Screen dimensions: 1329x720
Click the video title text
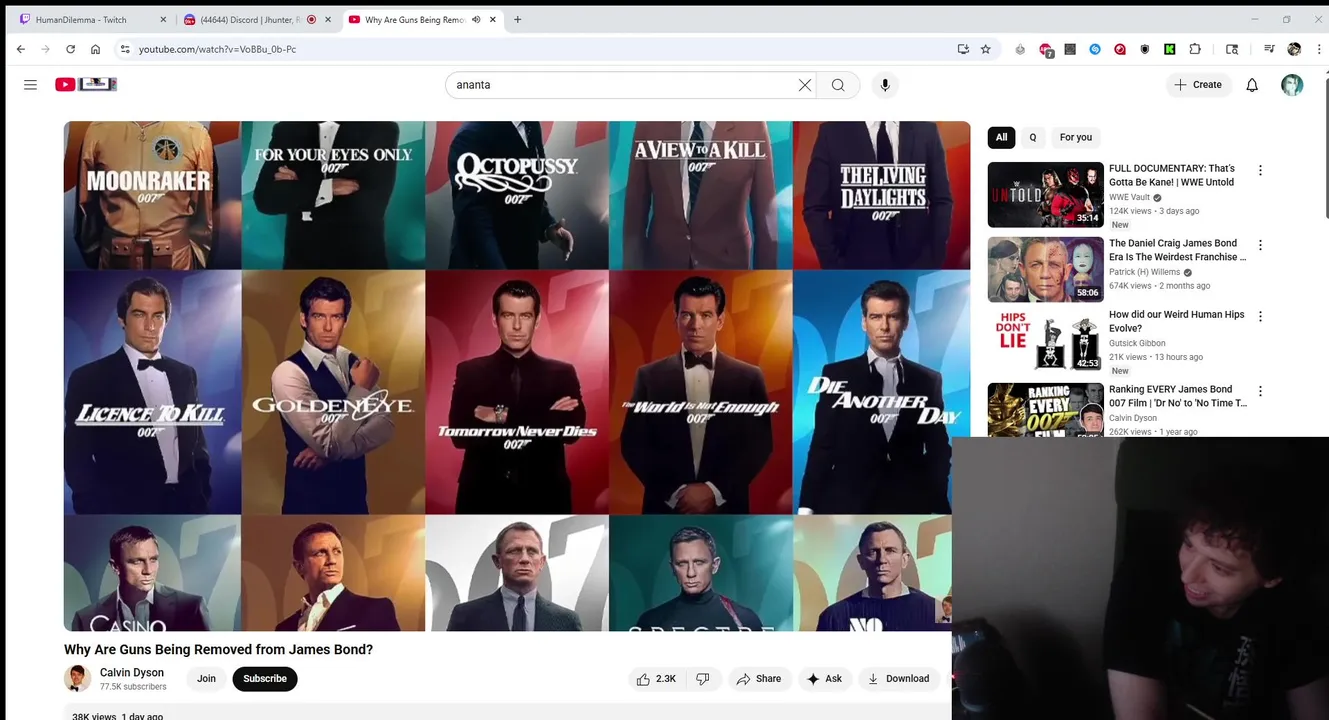(218, 650)
